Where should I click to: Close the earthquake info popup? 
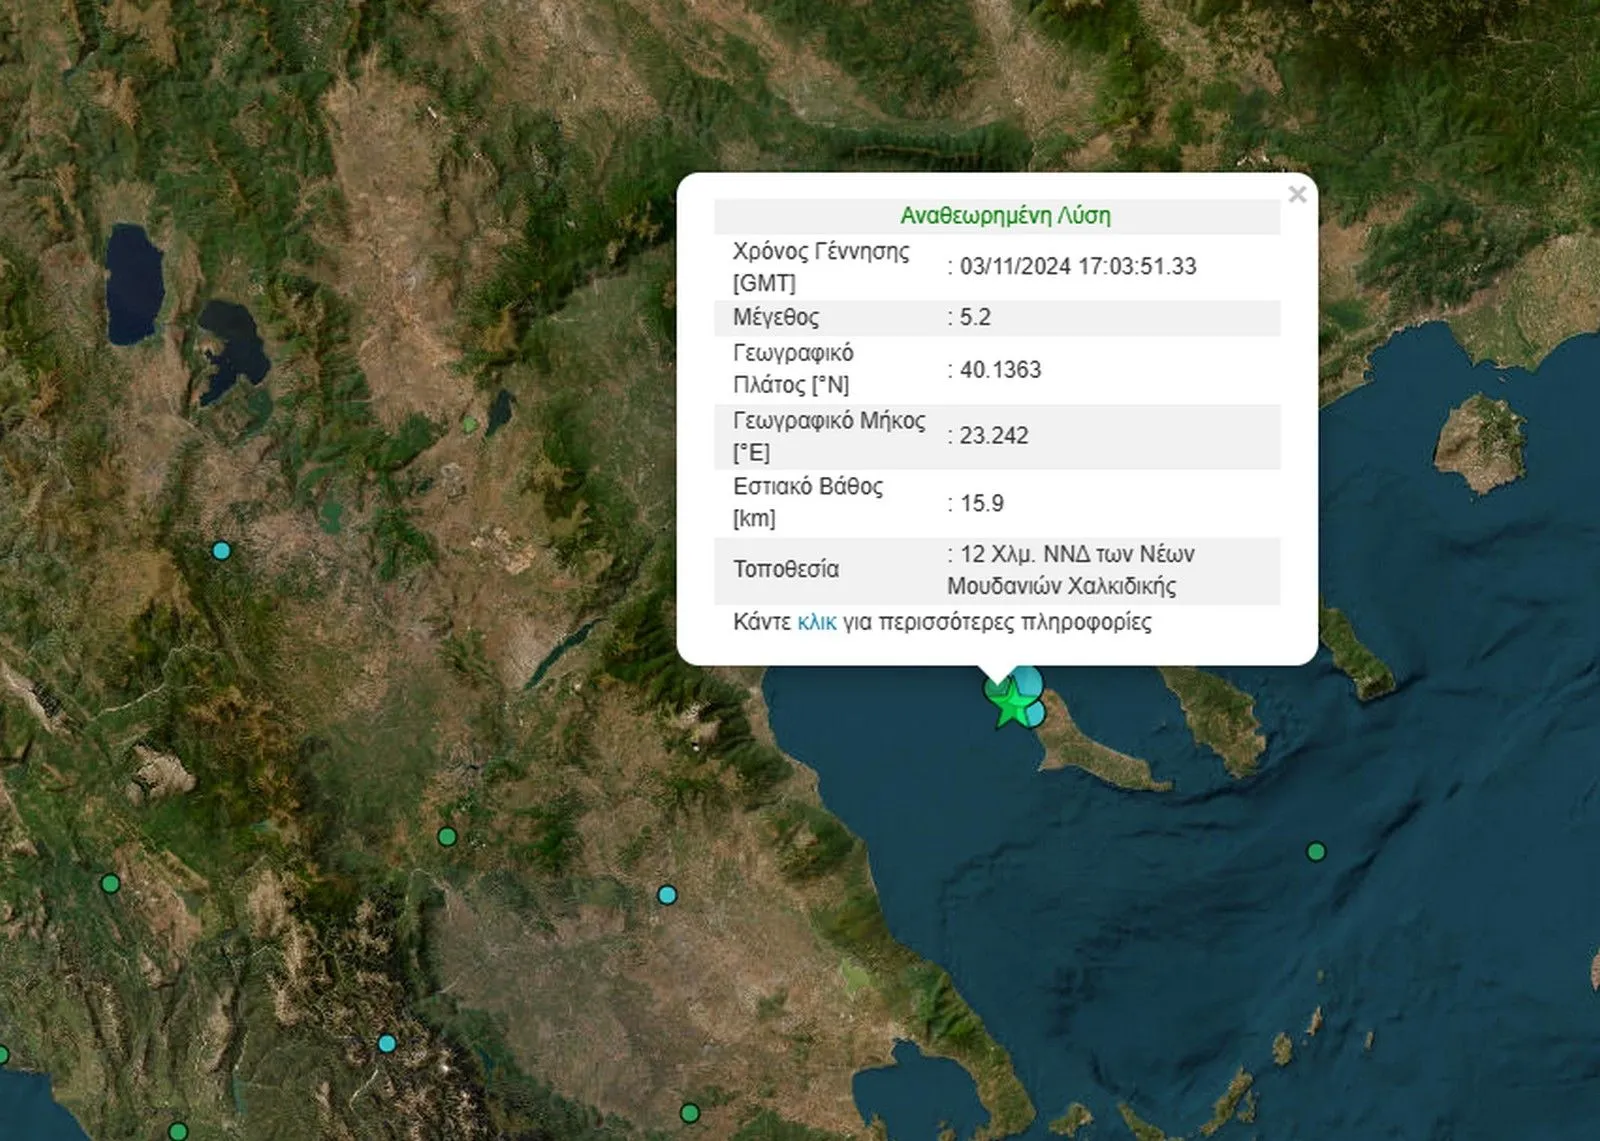[1297, 194]
